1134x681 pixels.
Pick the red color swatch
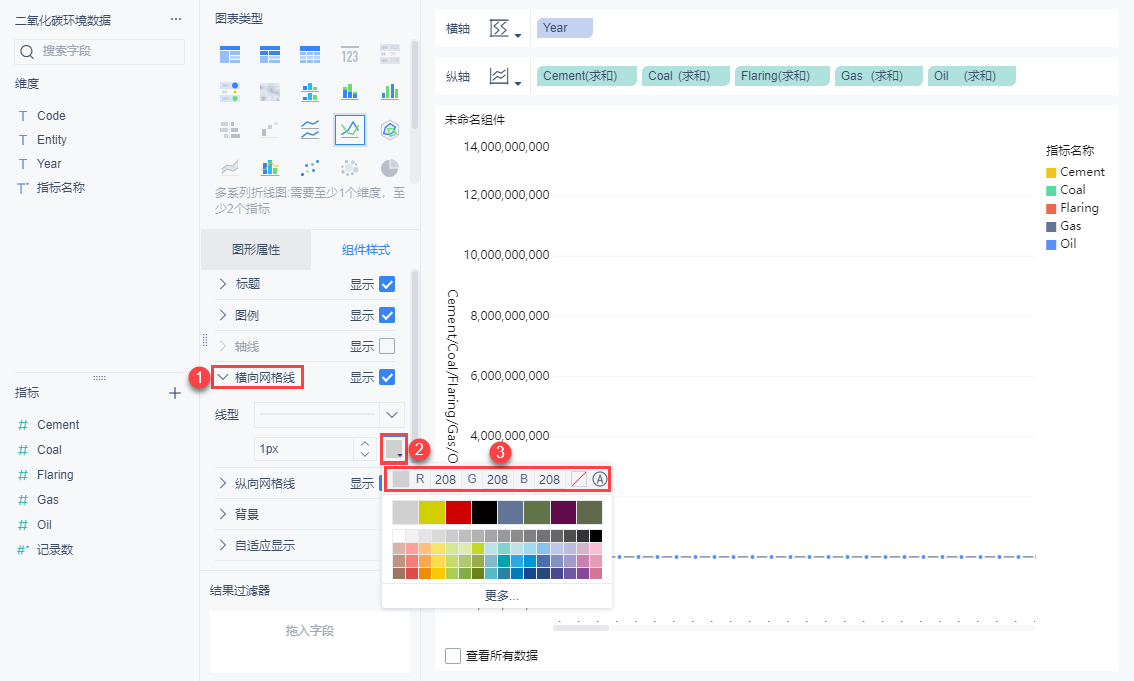click(x=459, y=512)
